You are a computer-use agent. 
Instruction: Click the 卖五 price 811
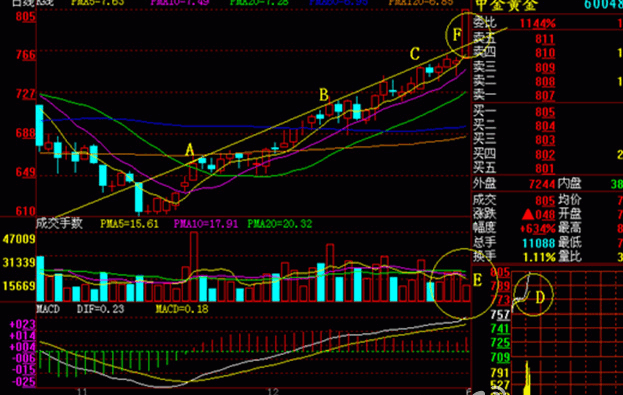point(545,39)
